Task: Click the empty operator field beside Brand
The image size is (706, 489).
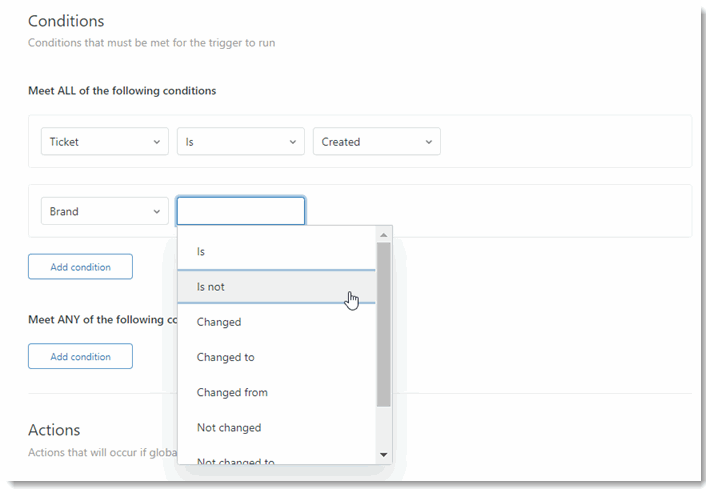Action: [x=240, y=211]
